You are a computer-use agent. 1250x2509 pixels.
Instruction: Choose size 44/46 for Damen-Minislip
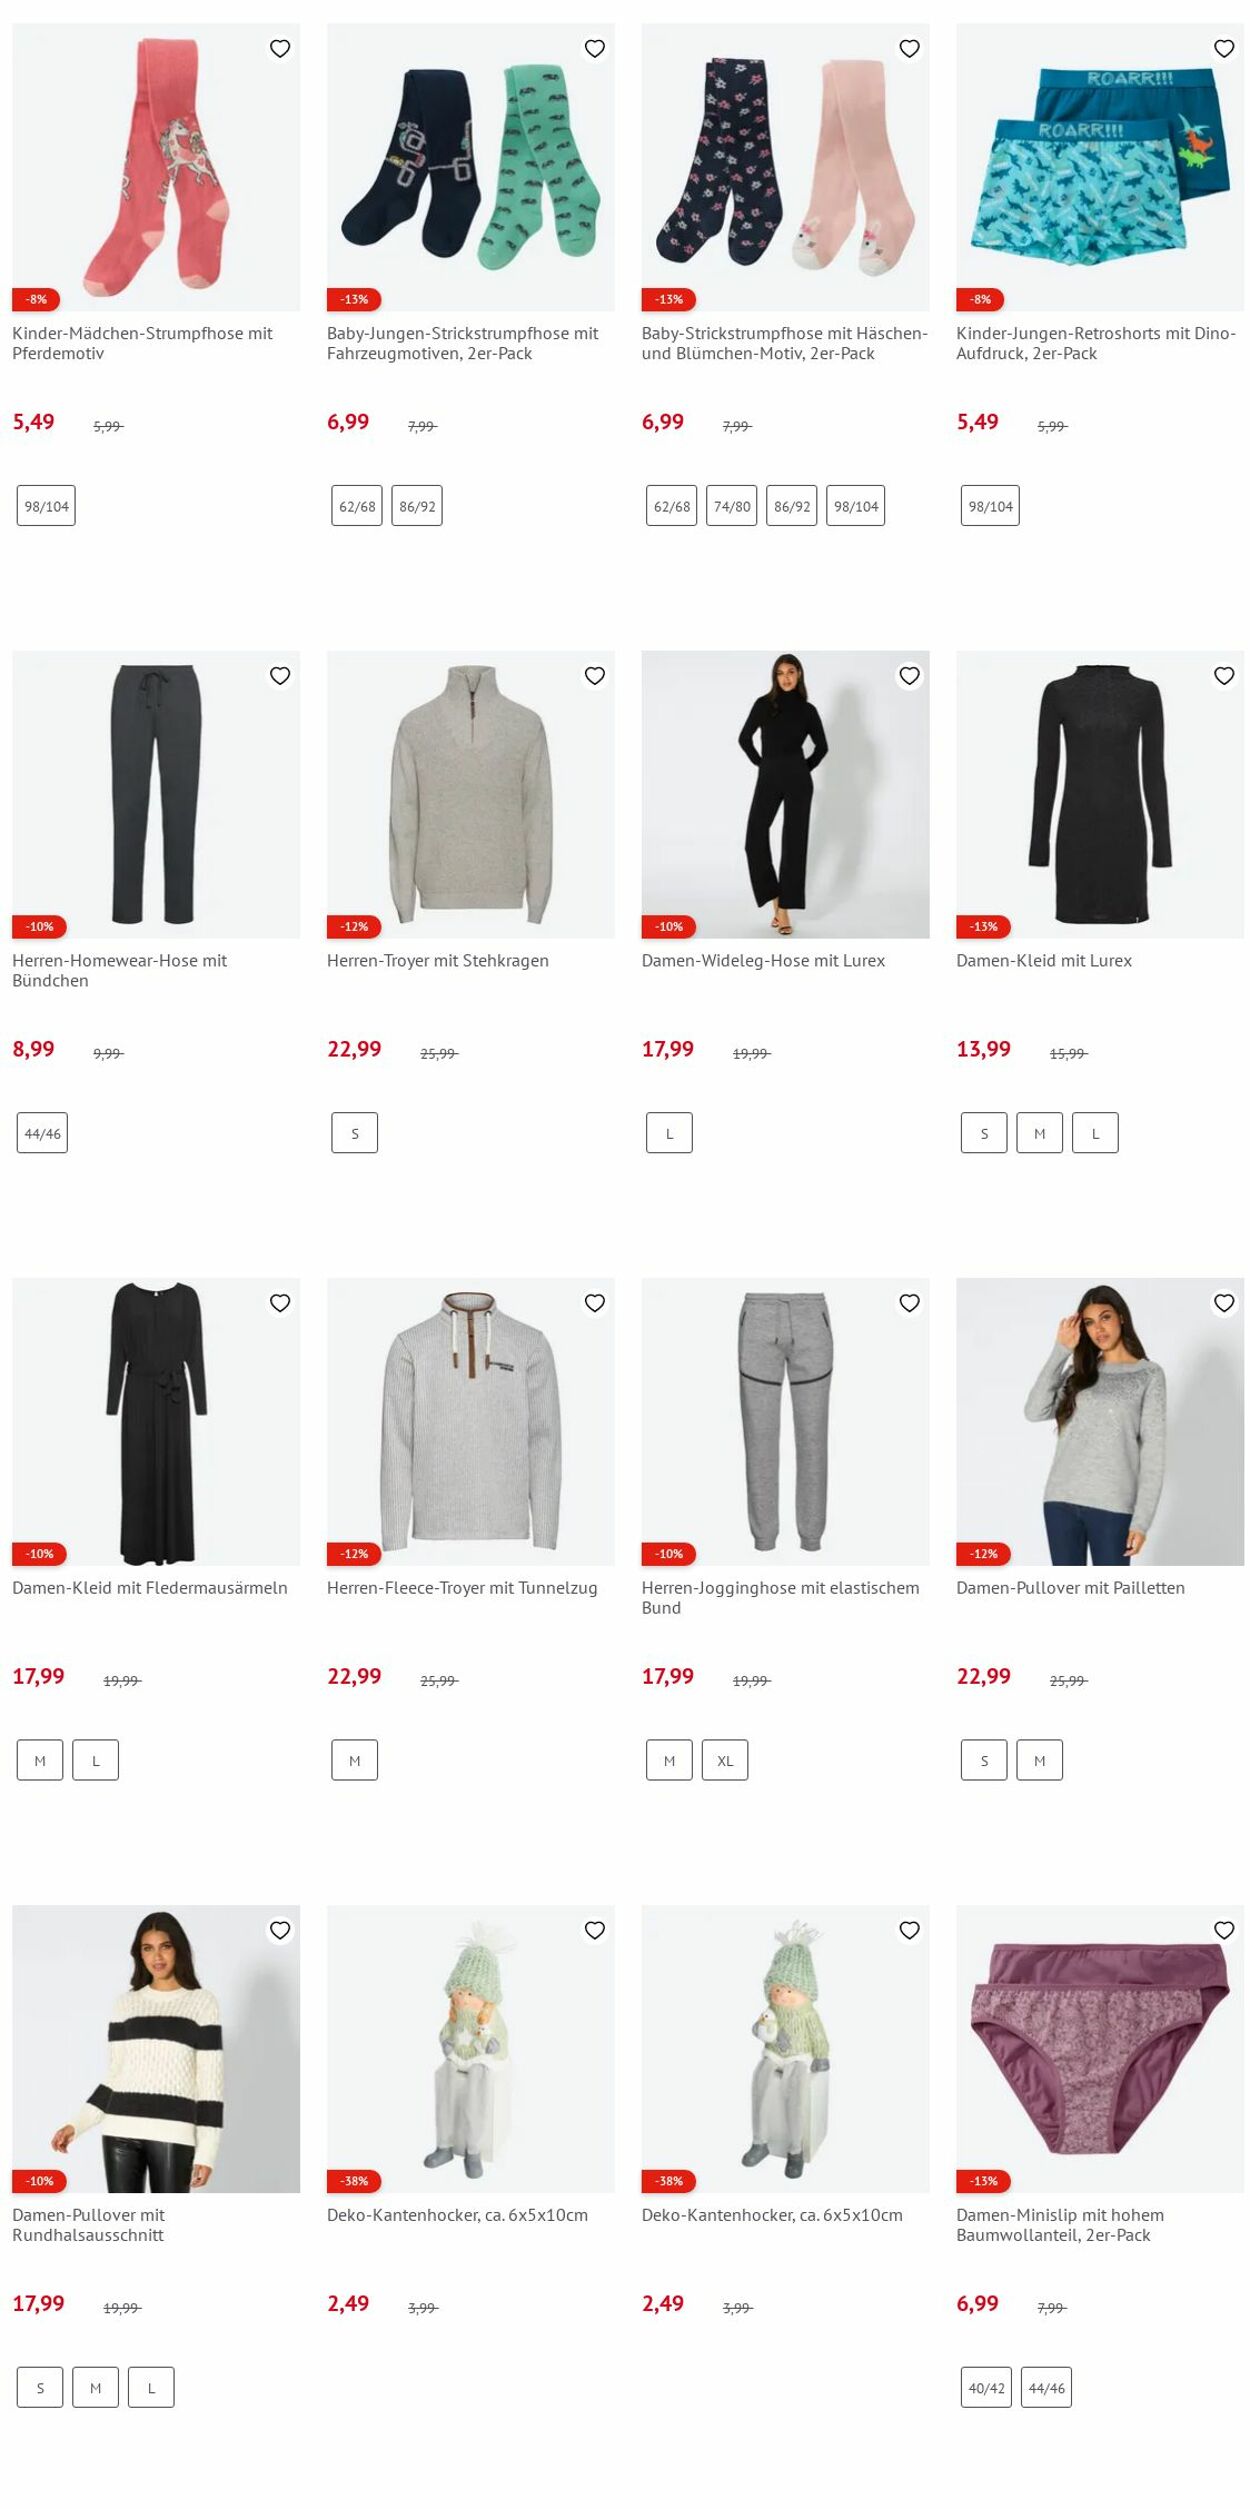1046,2387
